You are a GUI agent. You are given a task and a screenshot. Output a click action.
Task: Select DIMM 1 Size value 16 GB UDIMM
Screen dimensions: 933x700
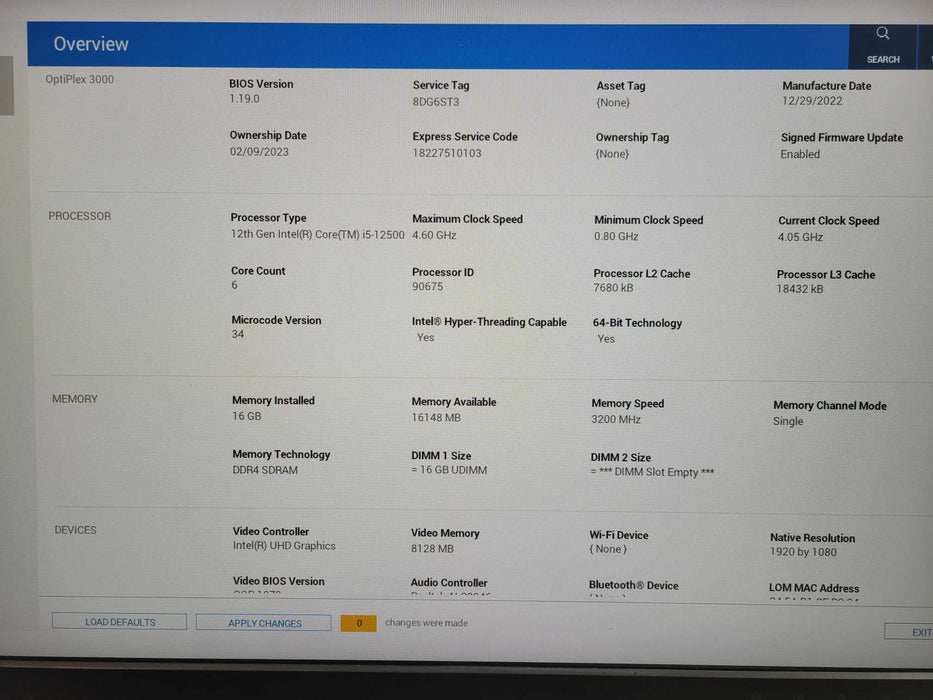point(449,470)
